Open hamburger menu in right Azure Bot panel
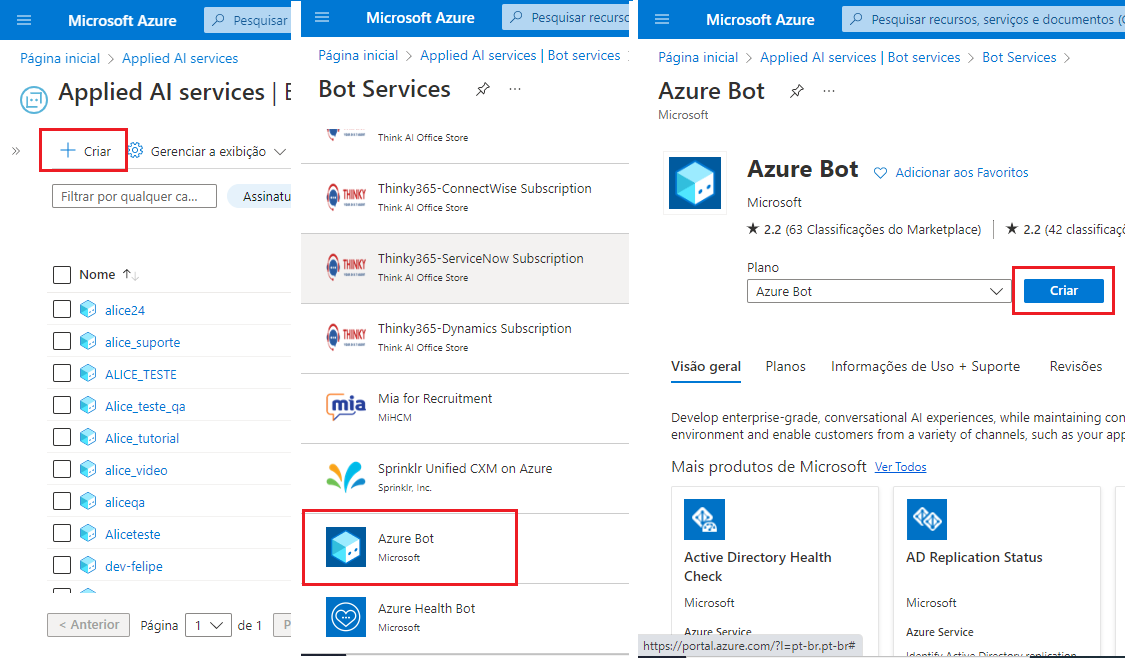 click(x=662, y=19)
